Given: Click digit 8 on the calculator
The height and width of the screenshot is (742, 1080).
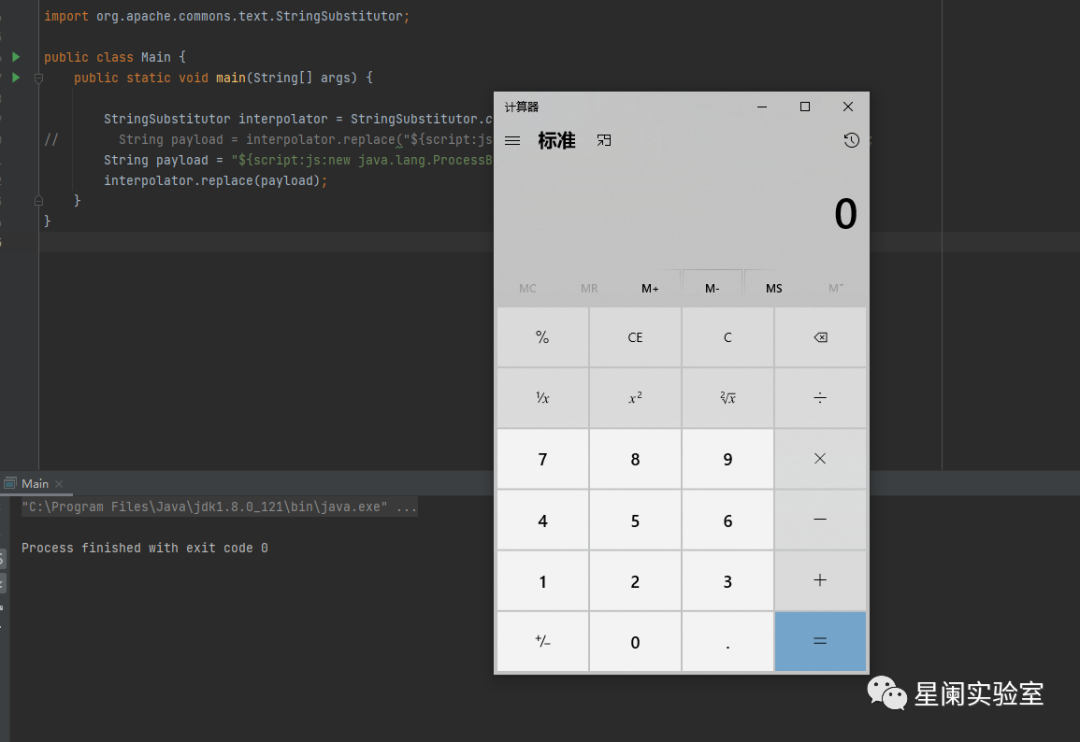Looking at the screenshot, I should (635, 459).
